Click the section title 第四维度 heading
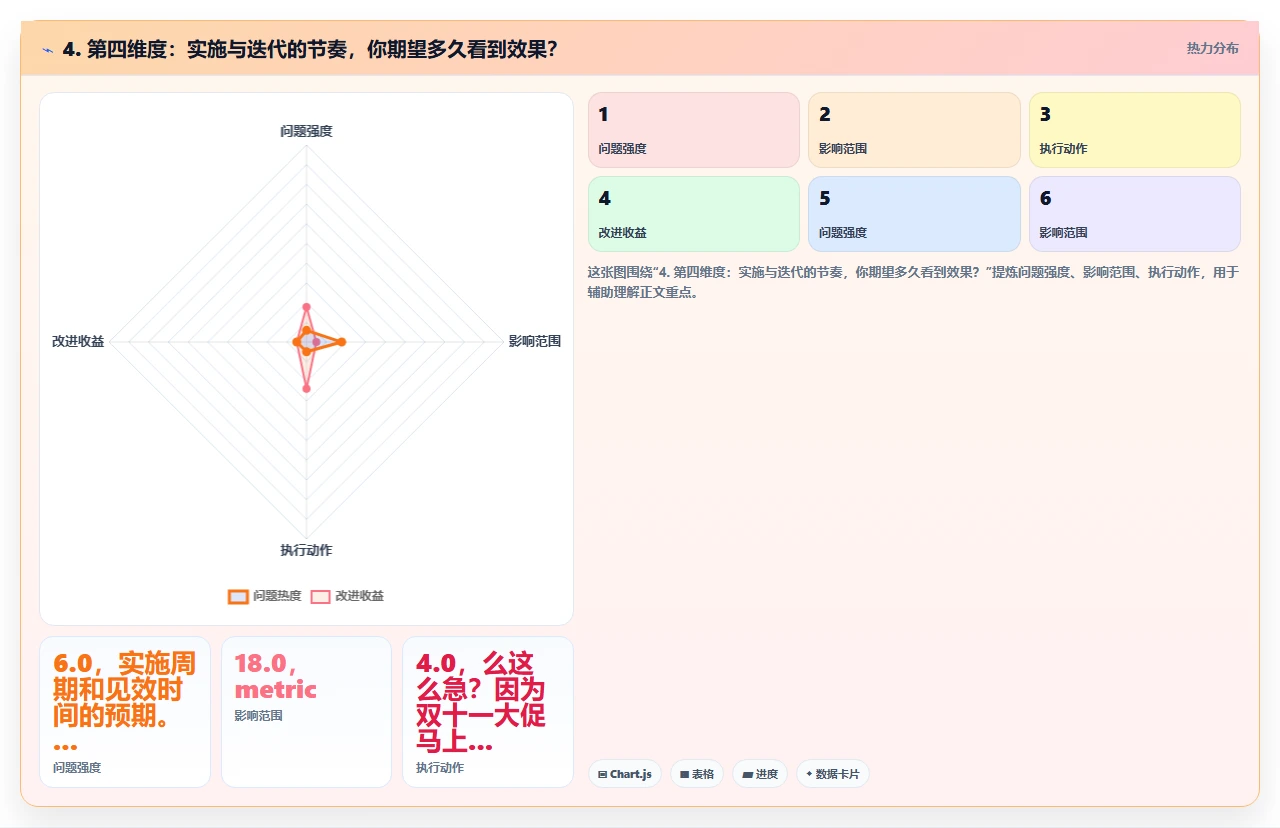The width and height of the screenshot is (1280, 828). pyautogui.click(x=310, y=49)
